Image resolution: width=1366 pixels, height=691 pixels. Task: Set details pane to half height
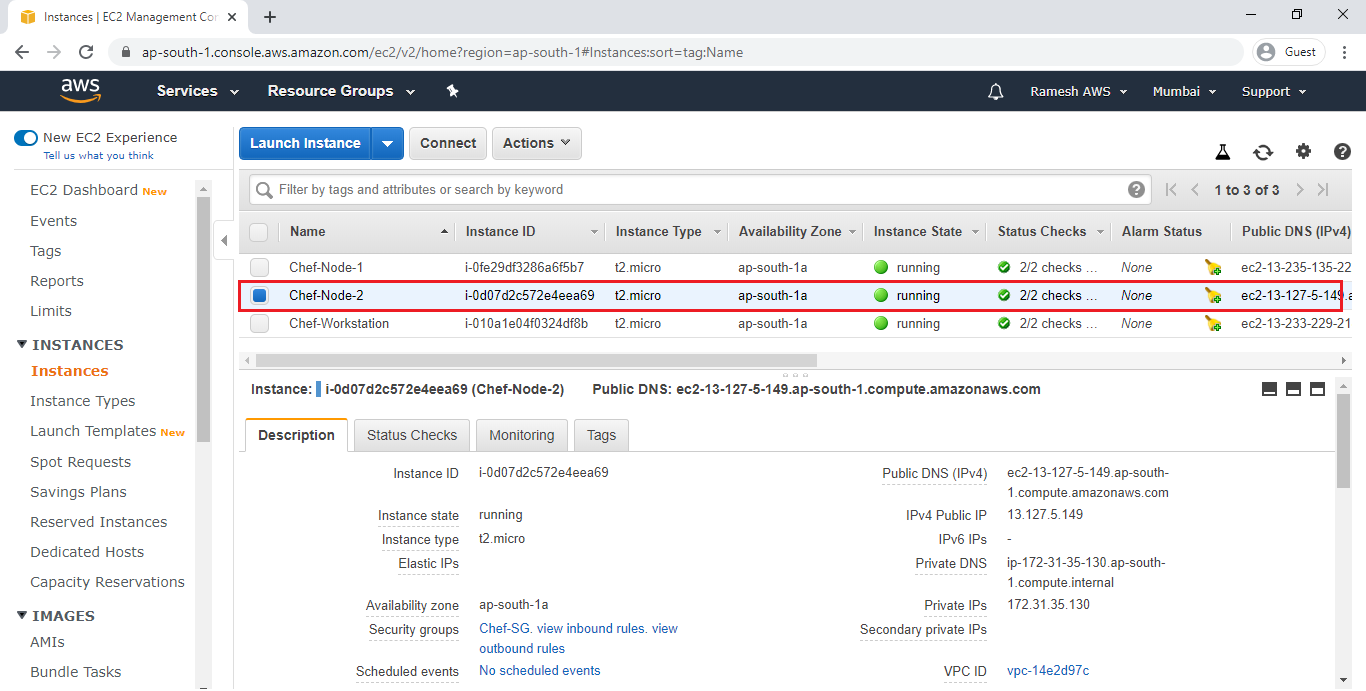[1293, 389]
